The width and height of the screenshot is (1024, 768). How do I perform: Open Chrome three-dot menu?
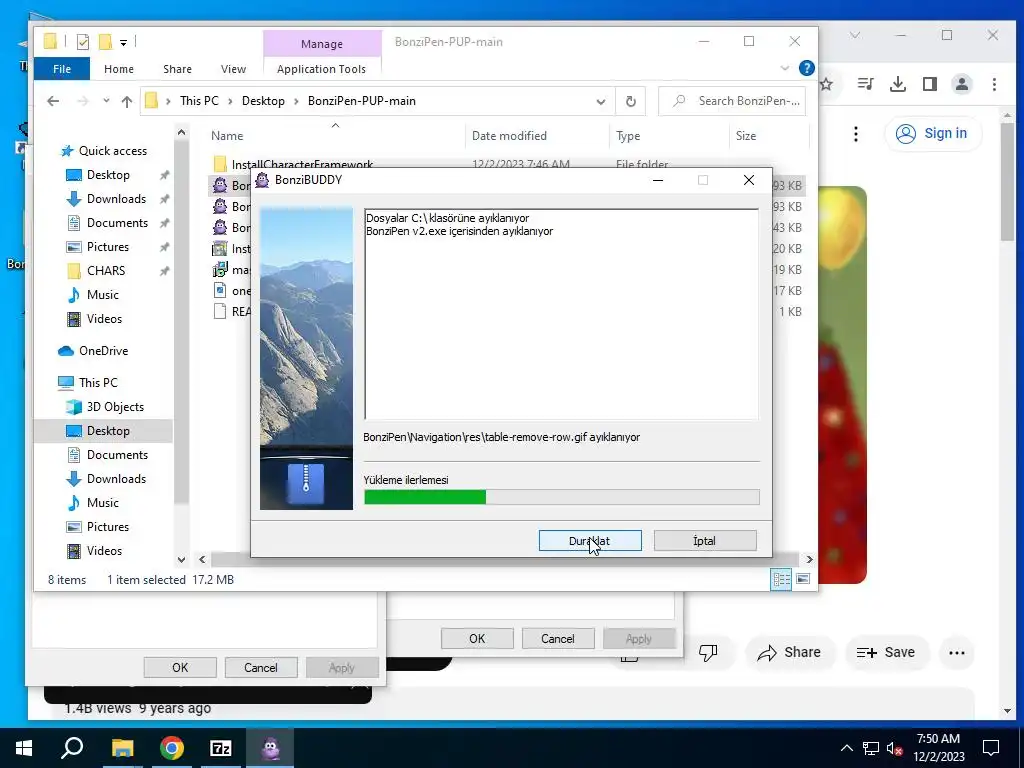click(994, 84)
